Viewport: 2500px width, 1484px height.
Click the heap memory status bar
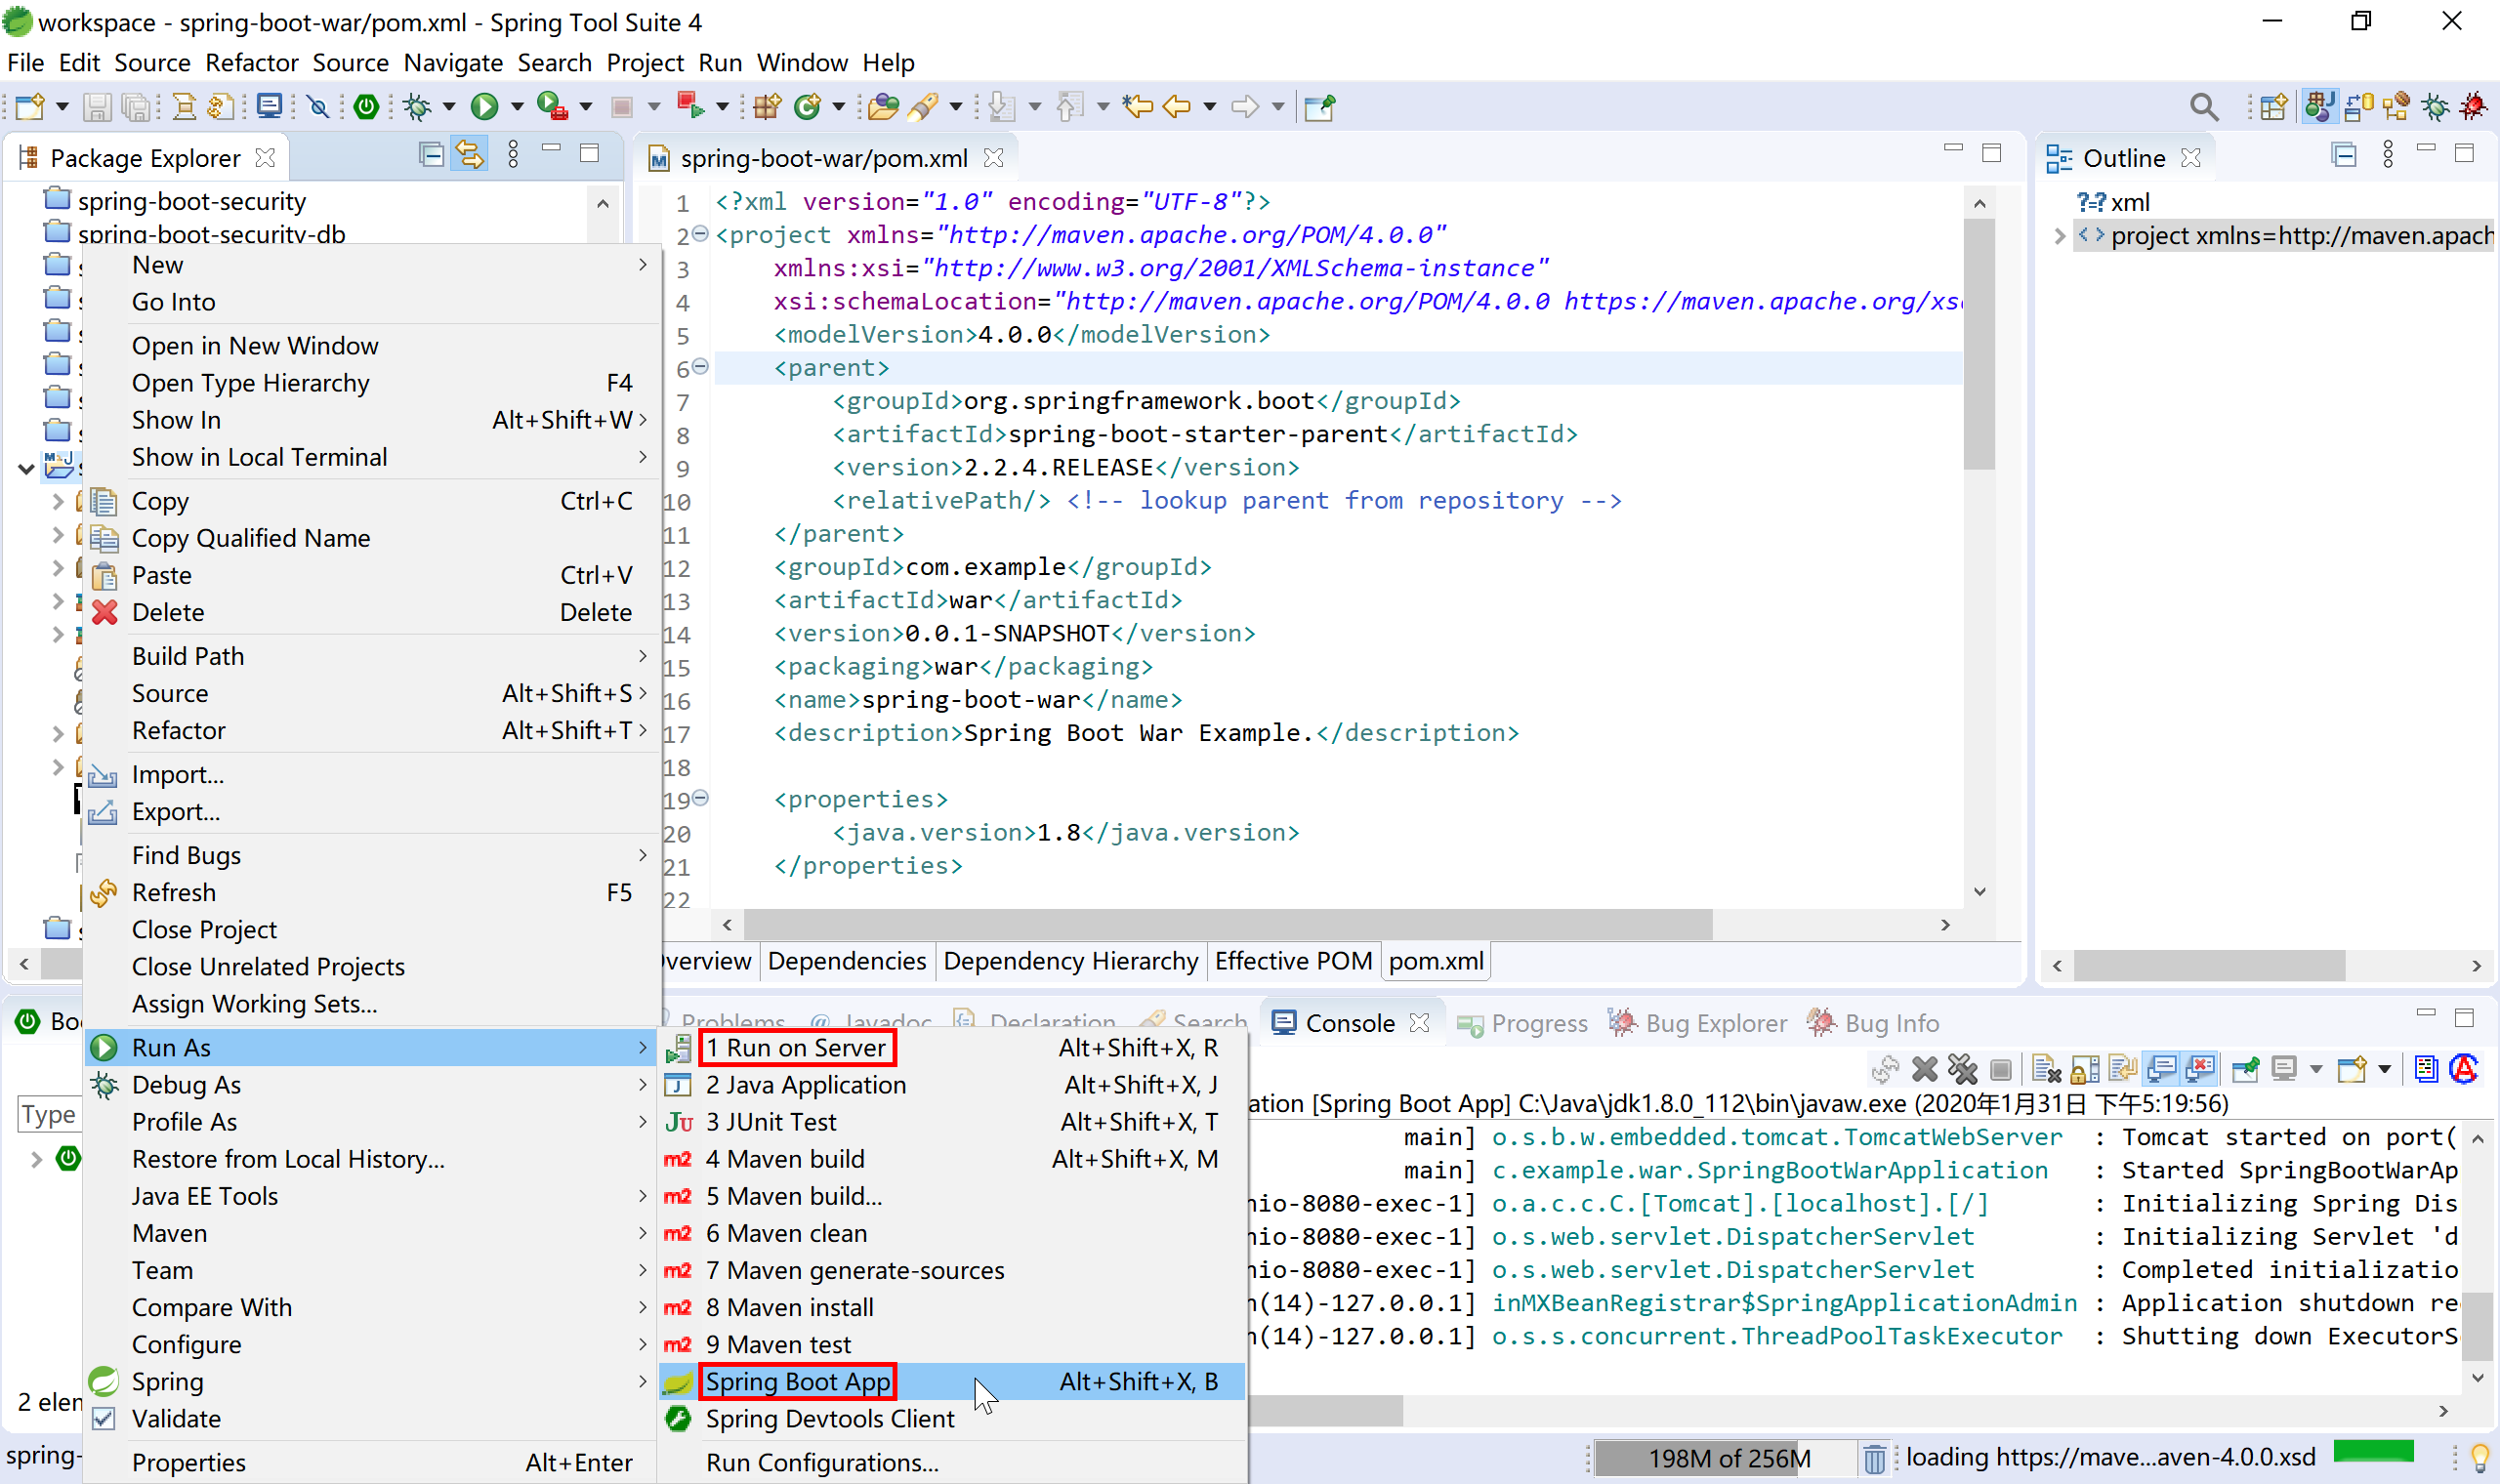[1728, 1458]
